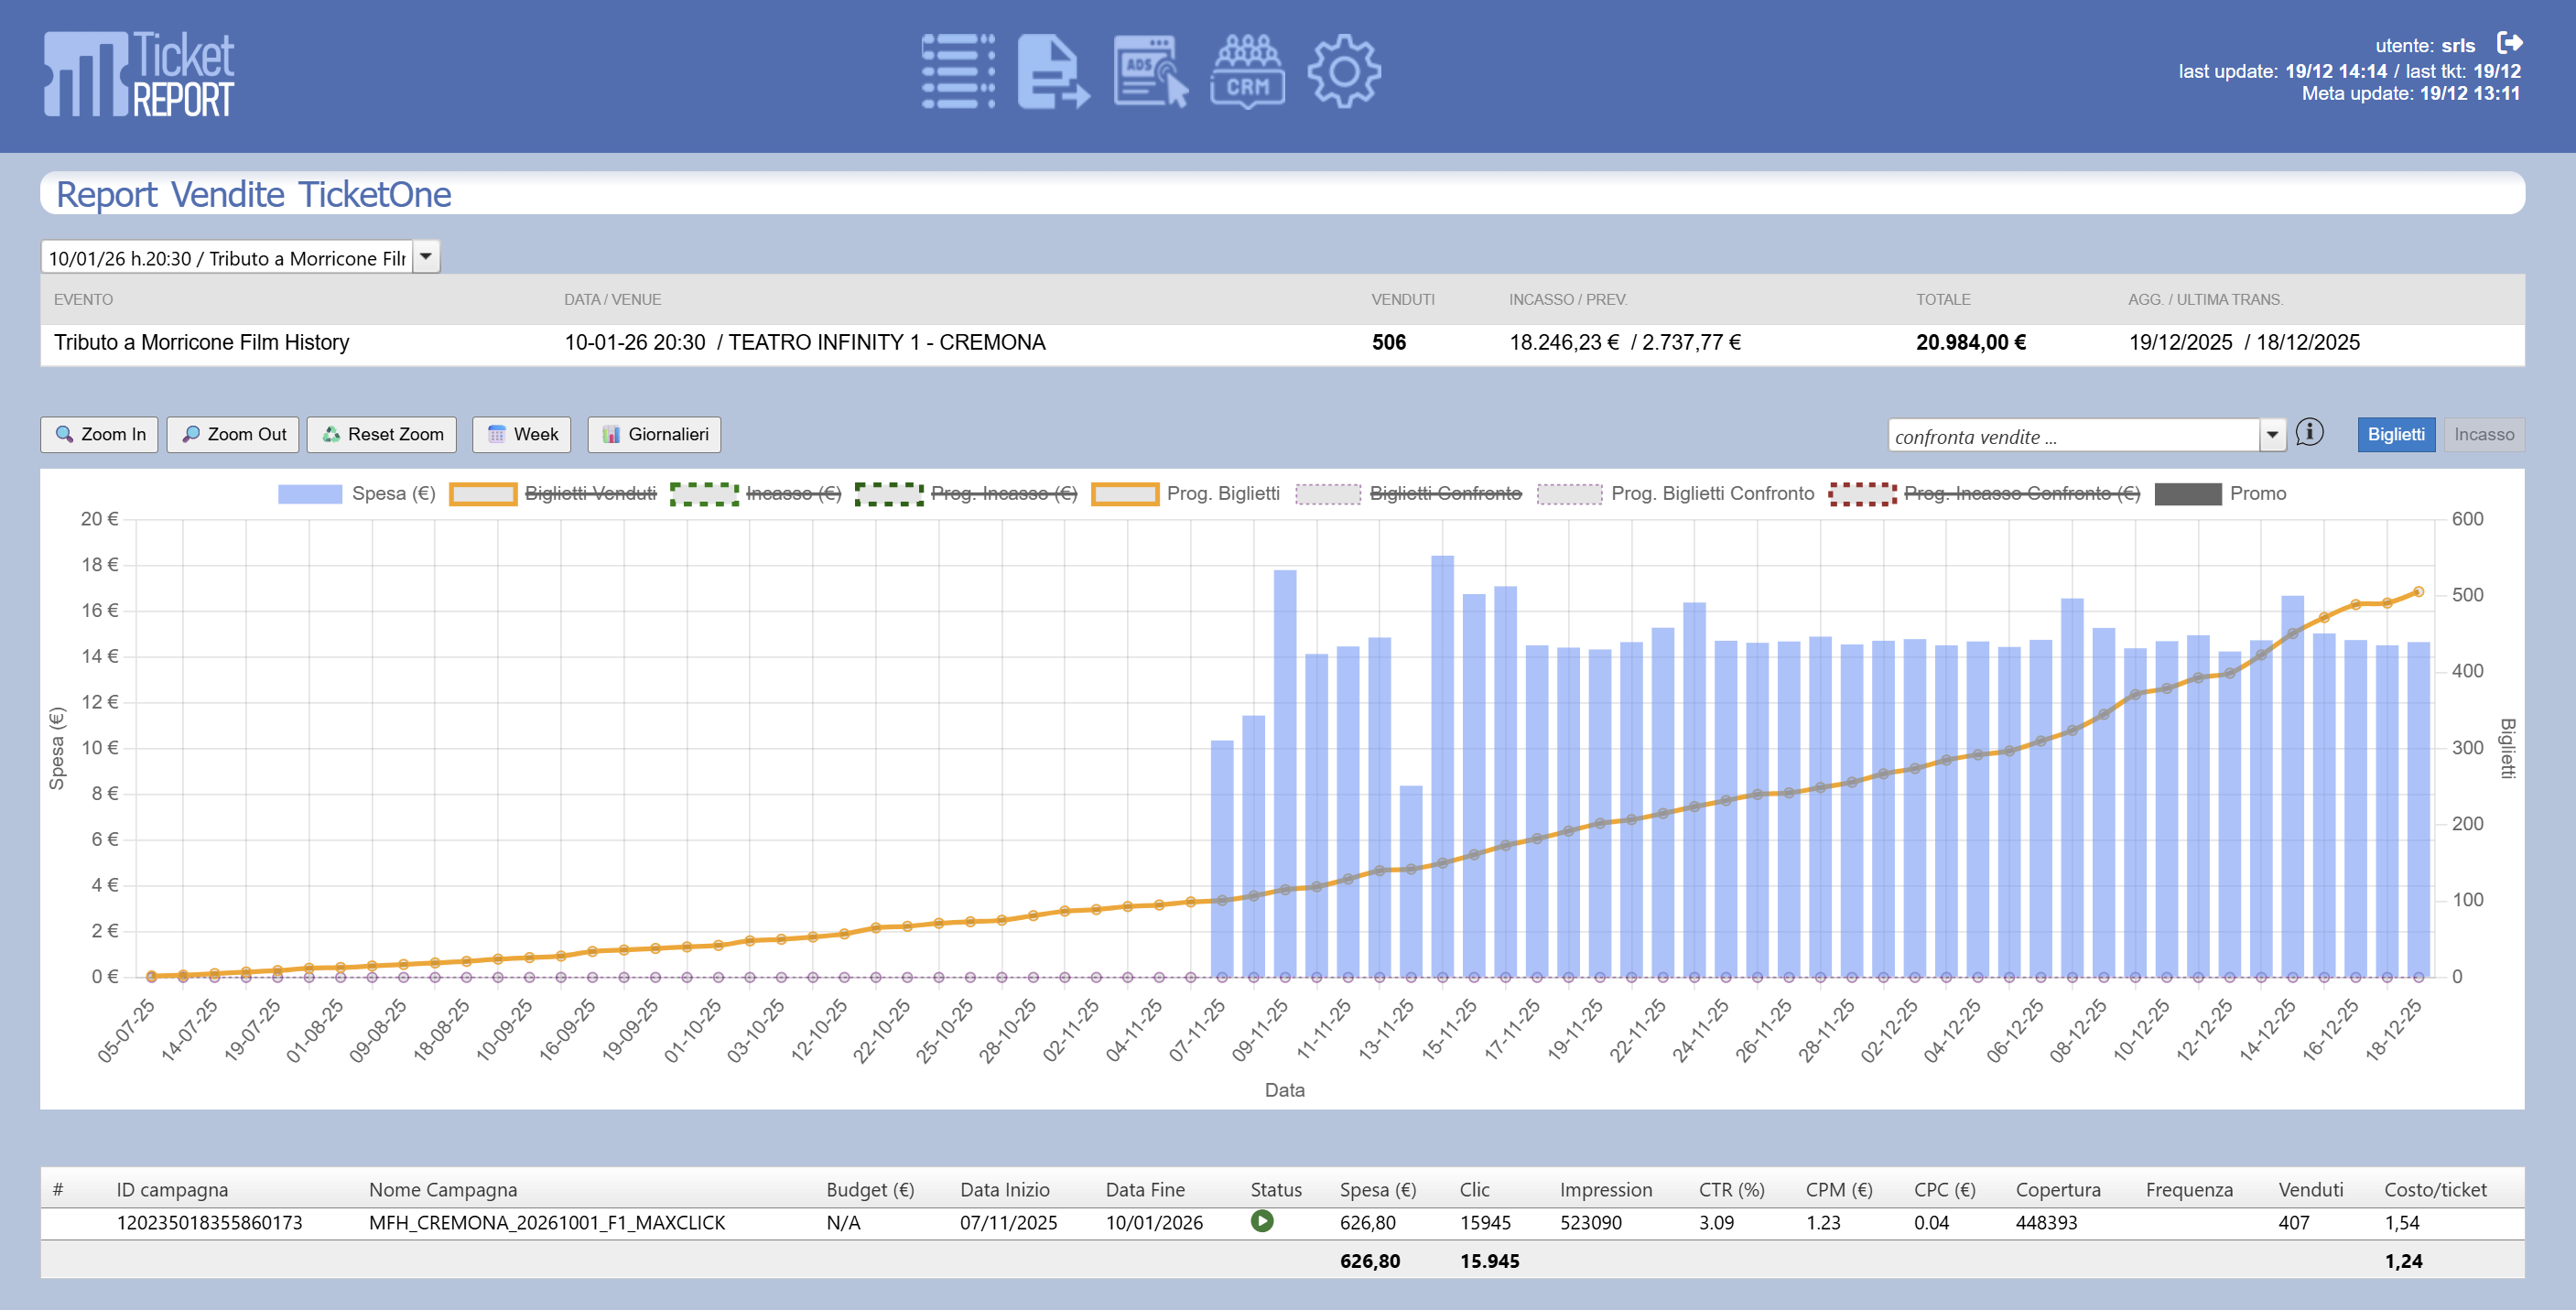The image size is (2576, 1310).
Task: Open the list view icon in header
Action: point(957,71)
